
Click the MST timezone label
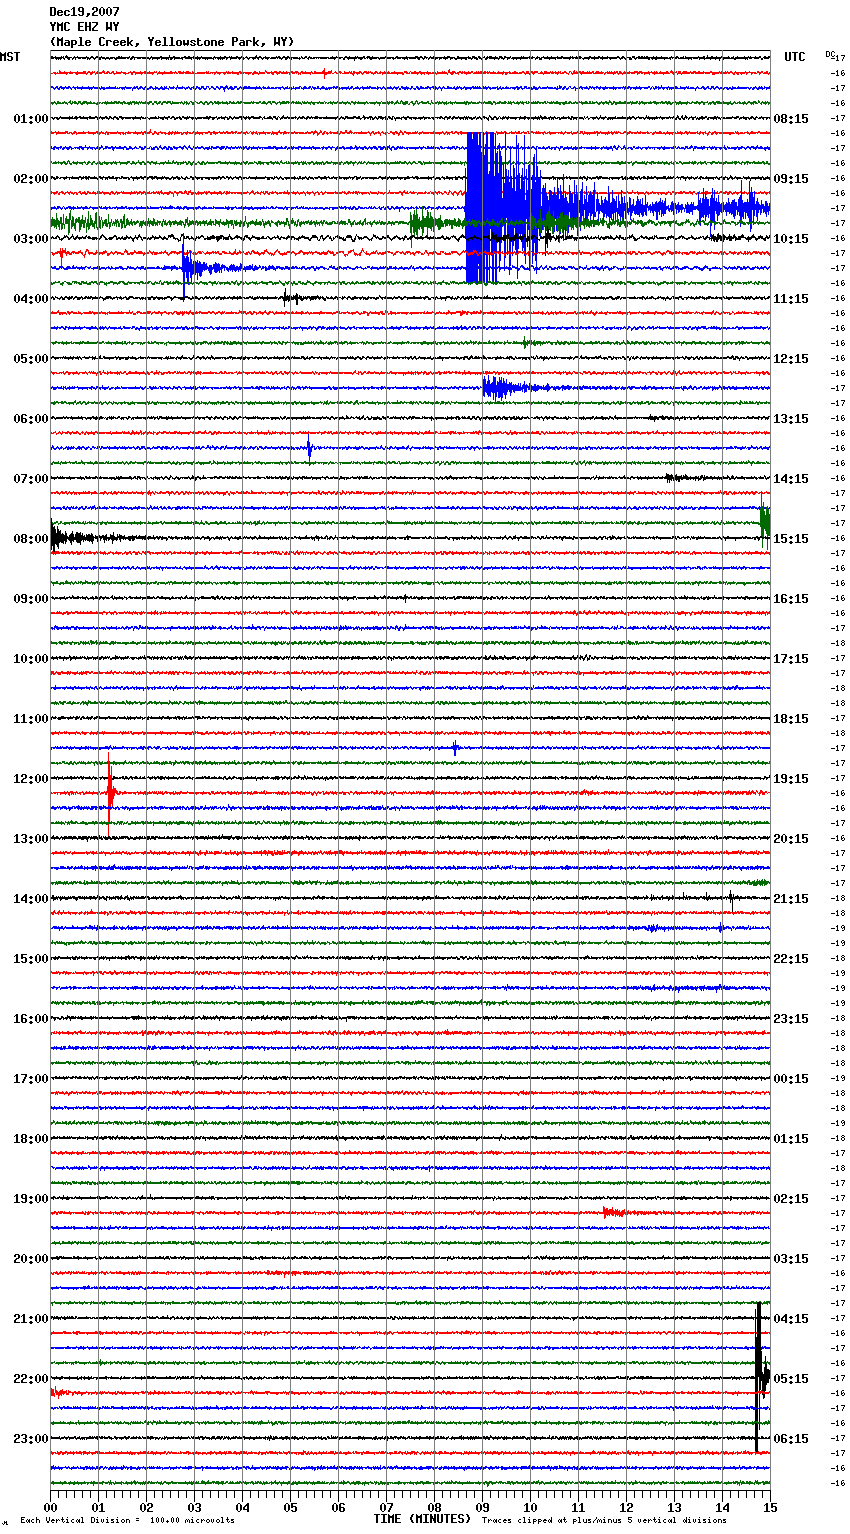(10, 57)
